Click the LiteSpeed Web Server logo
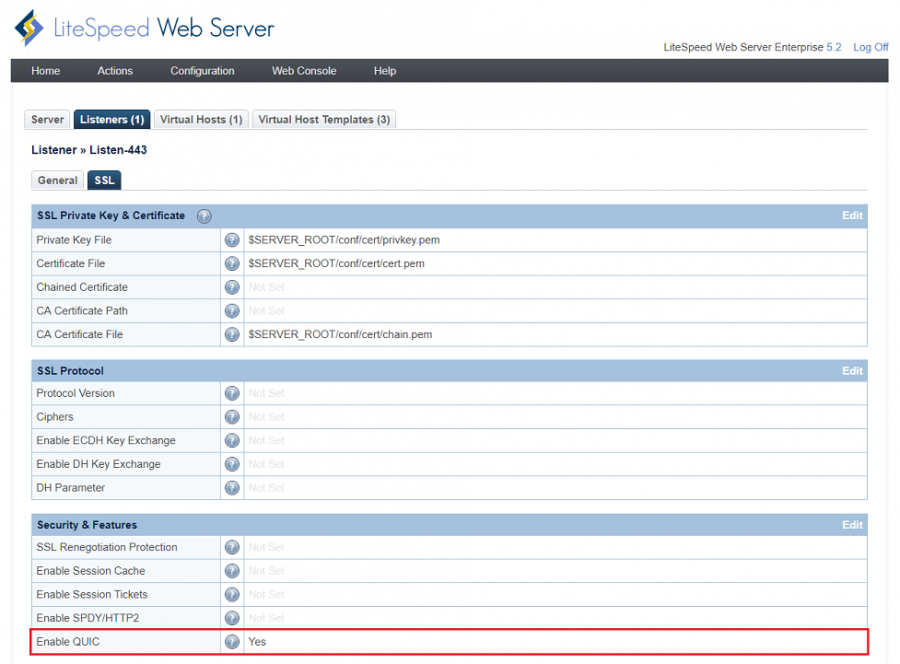 pyautogui.click(x=145, y=28)
